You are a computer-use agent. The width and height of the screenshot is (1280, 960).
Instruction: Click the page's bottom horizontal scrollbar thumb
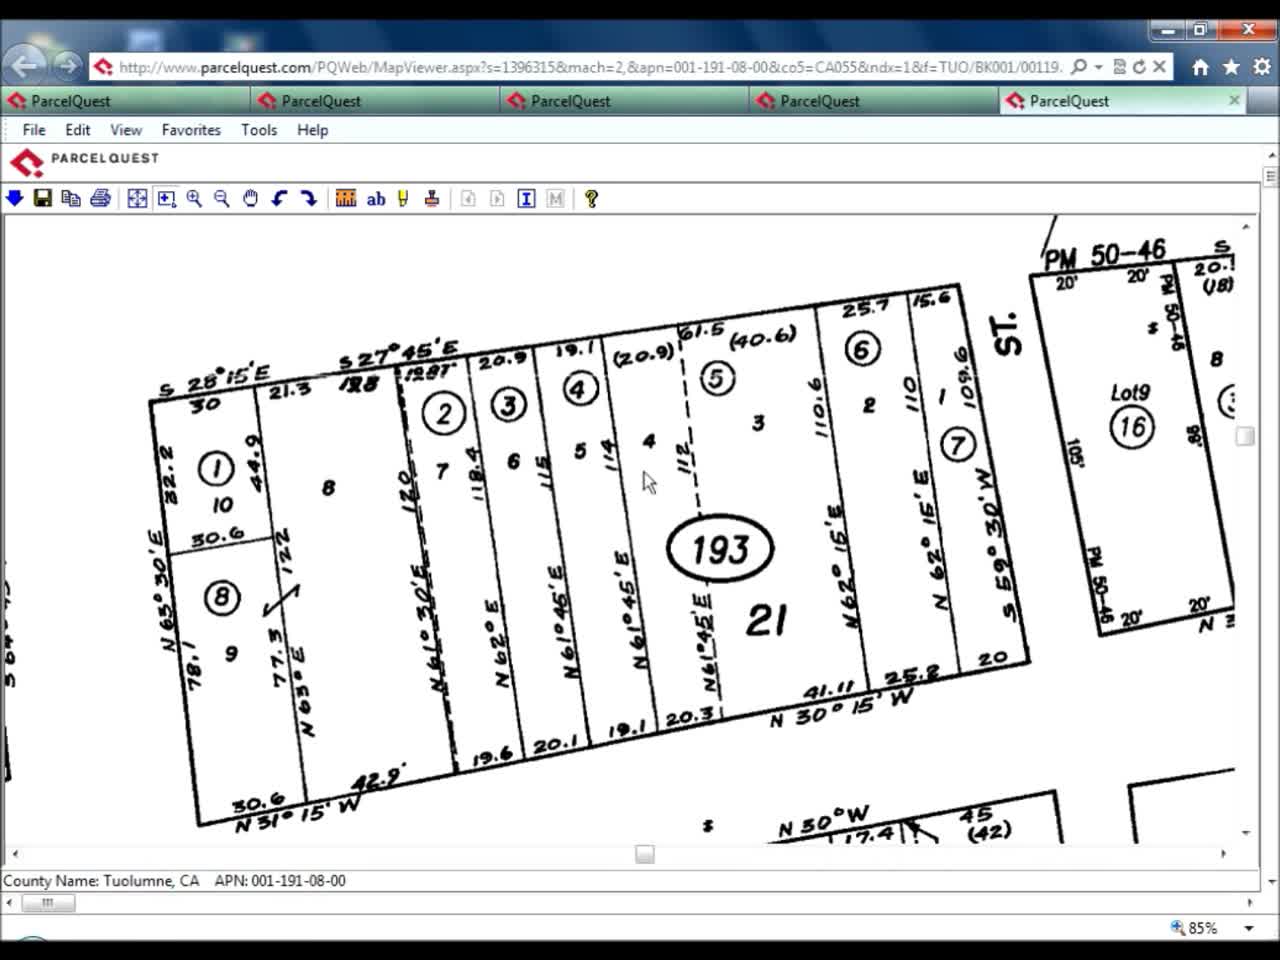(47, 903)
